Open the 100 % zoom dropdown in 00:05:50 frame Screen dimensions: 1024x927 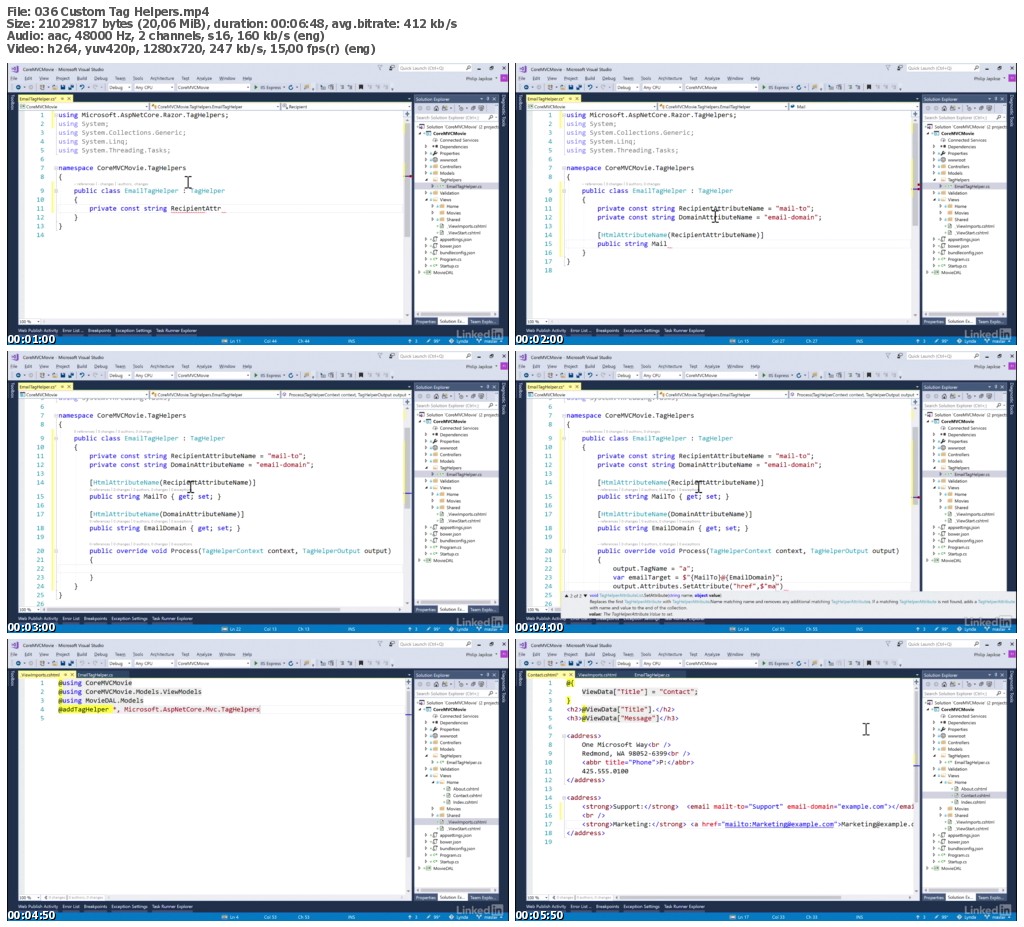point(537,898)
